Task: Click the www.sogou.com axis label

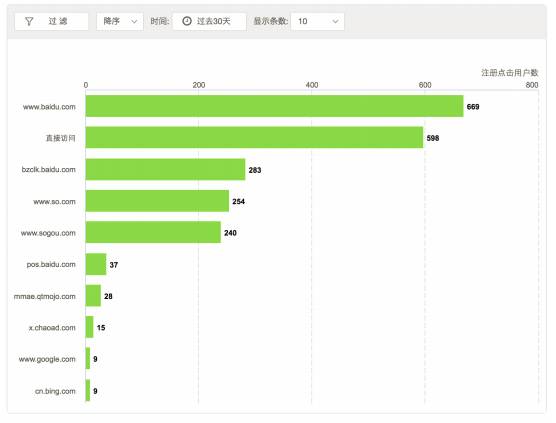Action: coord(48,233)
